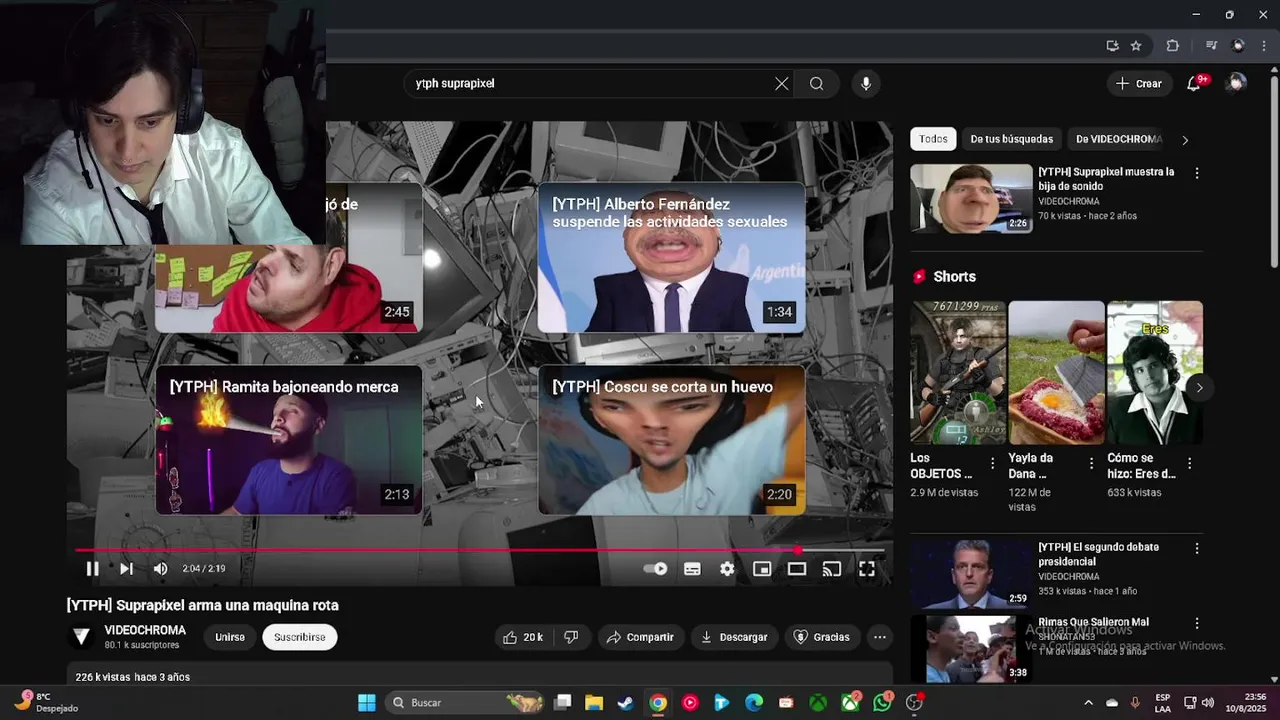1280x720 pixels.
Task: Show hidden system tray icons
Action: [x=1088, y=702]
